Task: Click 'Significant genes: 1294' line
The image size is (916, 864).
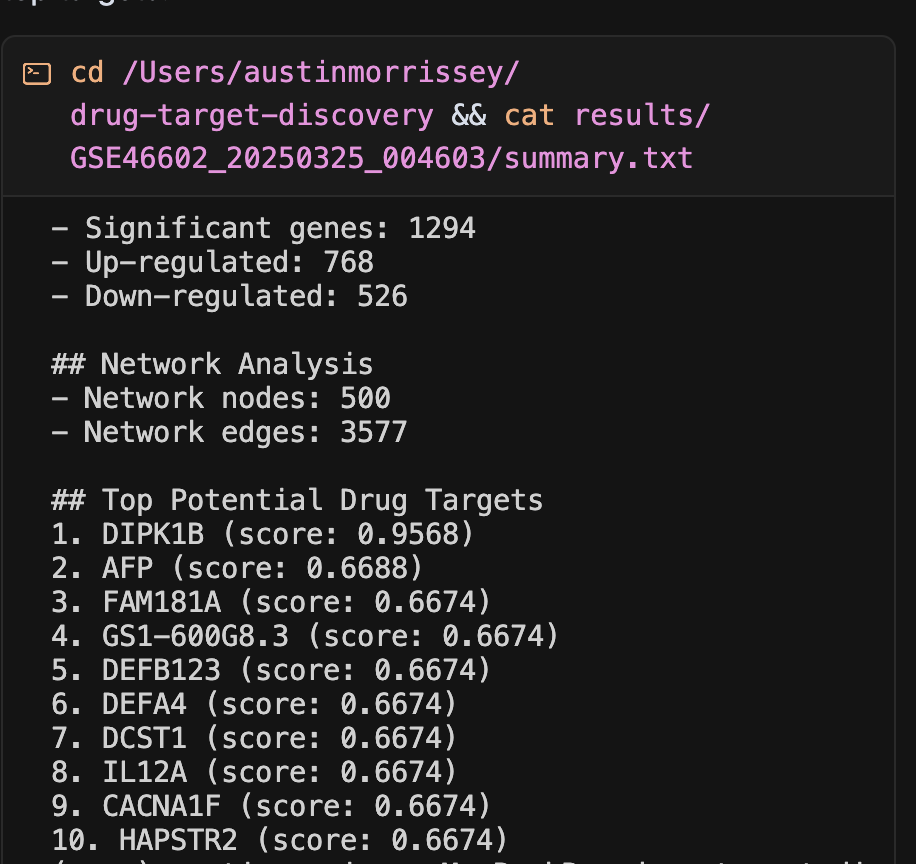Action: point(263,228)
